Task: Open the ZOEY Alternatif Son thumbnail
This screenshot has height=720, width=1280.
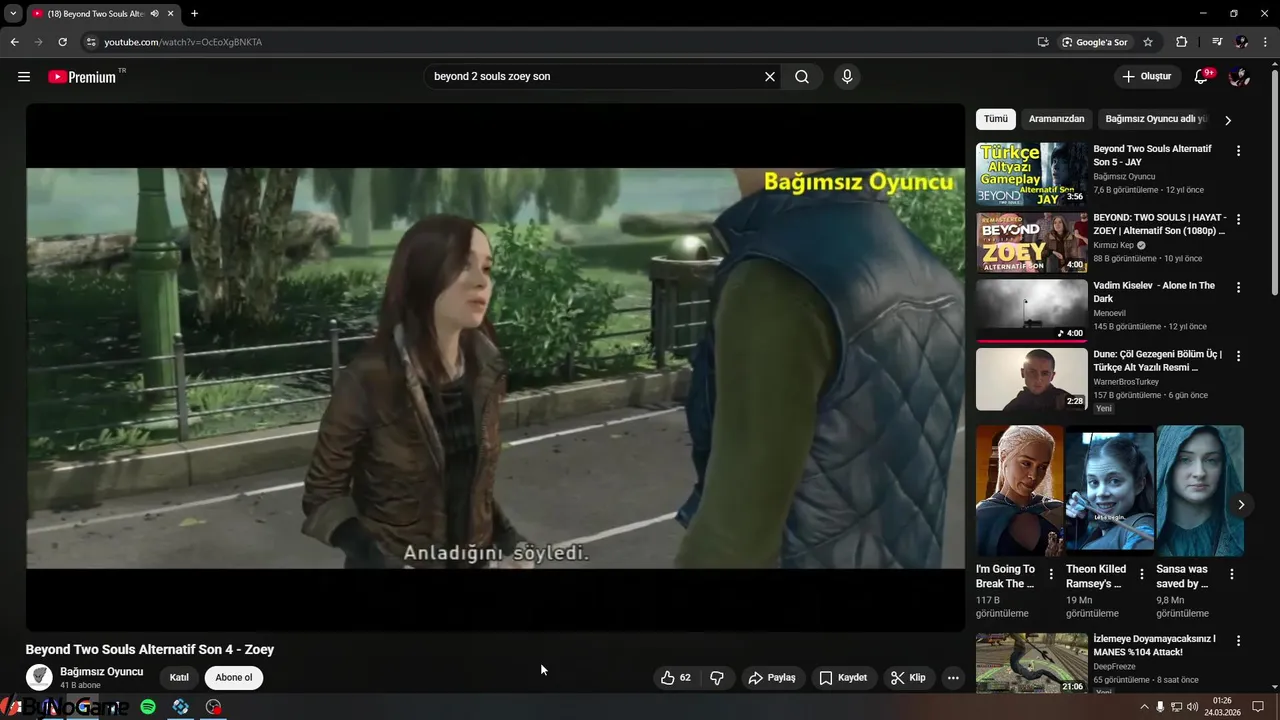Action: tap(1031, 242)
